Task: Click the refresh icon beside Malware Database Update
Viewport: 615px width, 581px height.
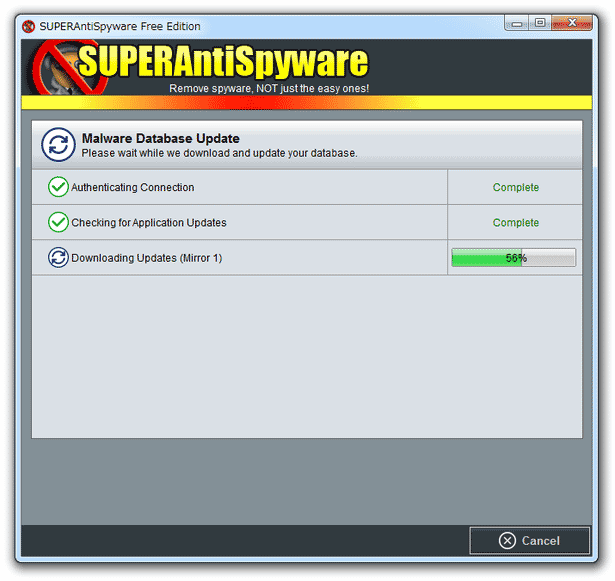Action: (58, 144)
